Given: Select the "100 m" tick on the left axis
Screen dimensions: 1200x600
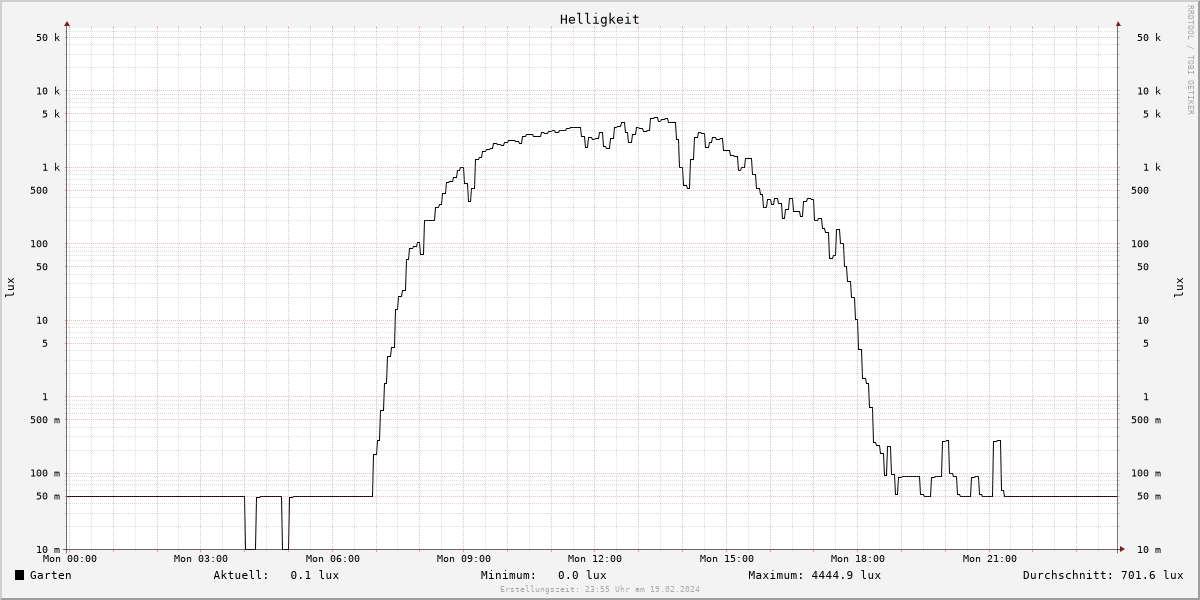Looking at the screenshot, I should pos(45,474).
